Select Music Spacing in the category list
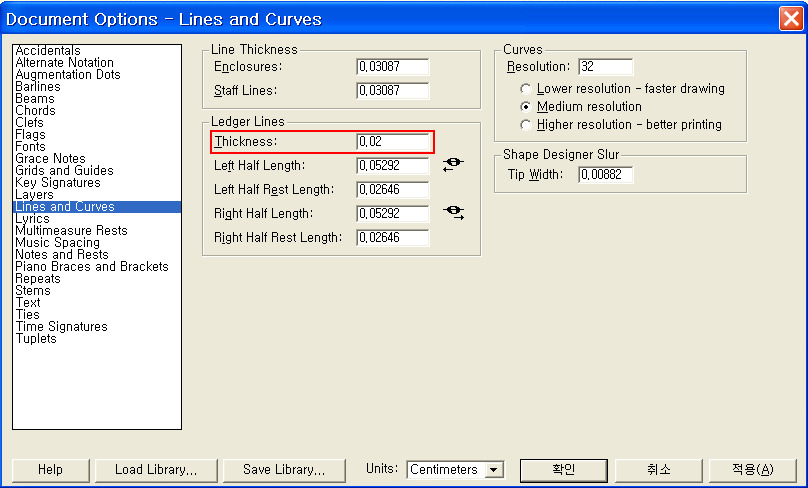 [x=57, y=243]
